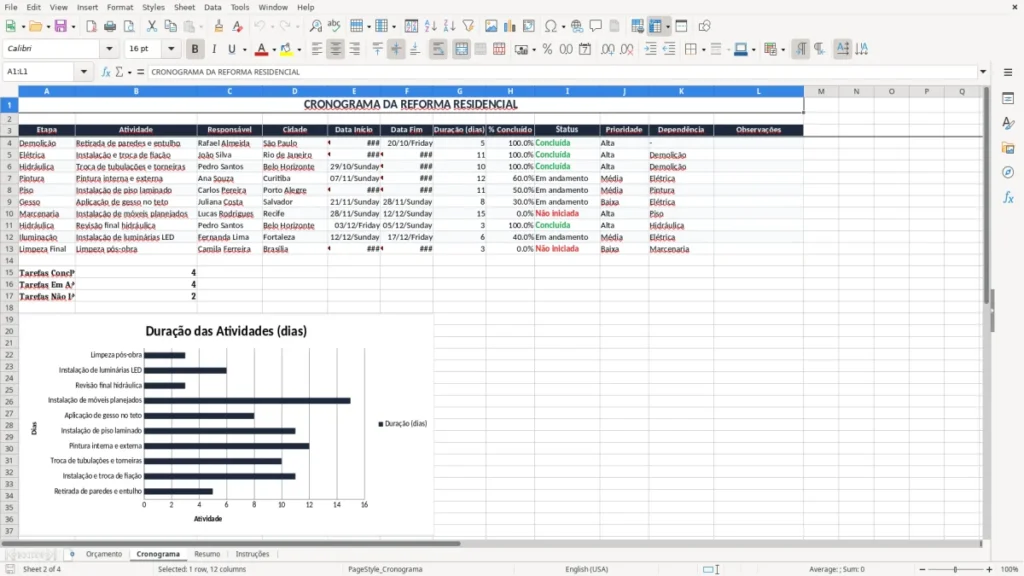
Task: Switch to the Orçamento sheet tab
Action: click(x=104, y=554)
